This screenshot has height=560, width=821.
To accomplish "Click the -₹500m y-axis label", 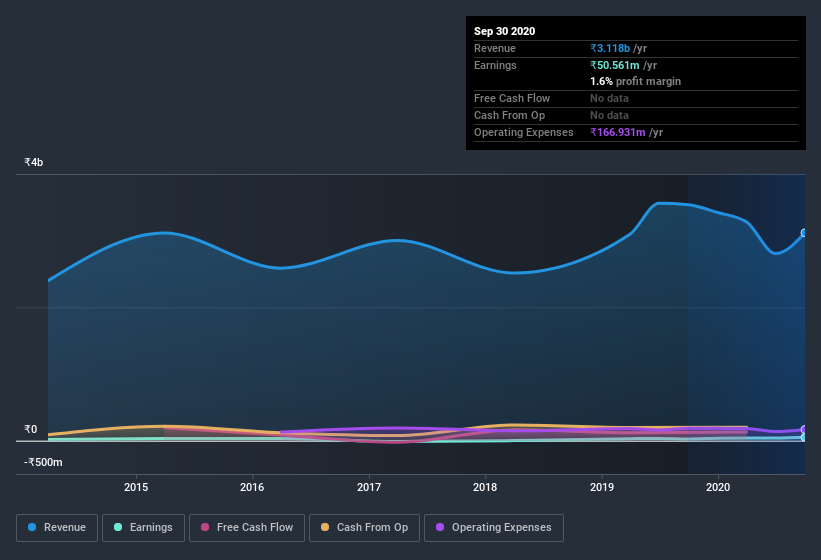I will point(43,462).
